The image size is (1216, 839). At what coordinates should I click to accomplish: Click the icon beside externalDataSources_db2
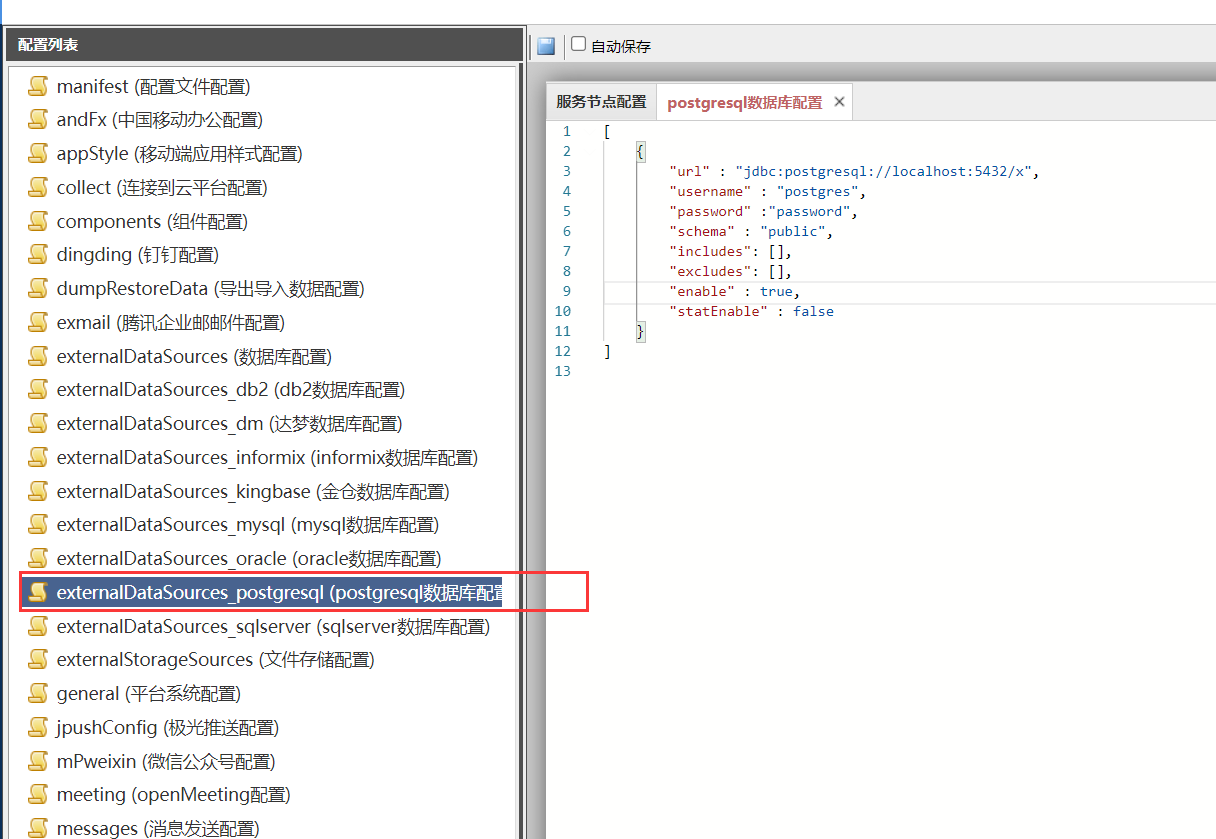pyautogui.click(x=38, y=390)
